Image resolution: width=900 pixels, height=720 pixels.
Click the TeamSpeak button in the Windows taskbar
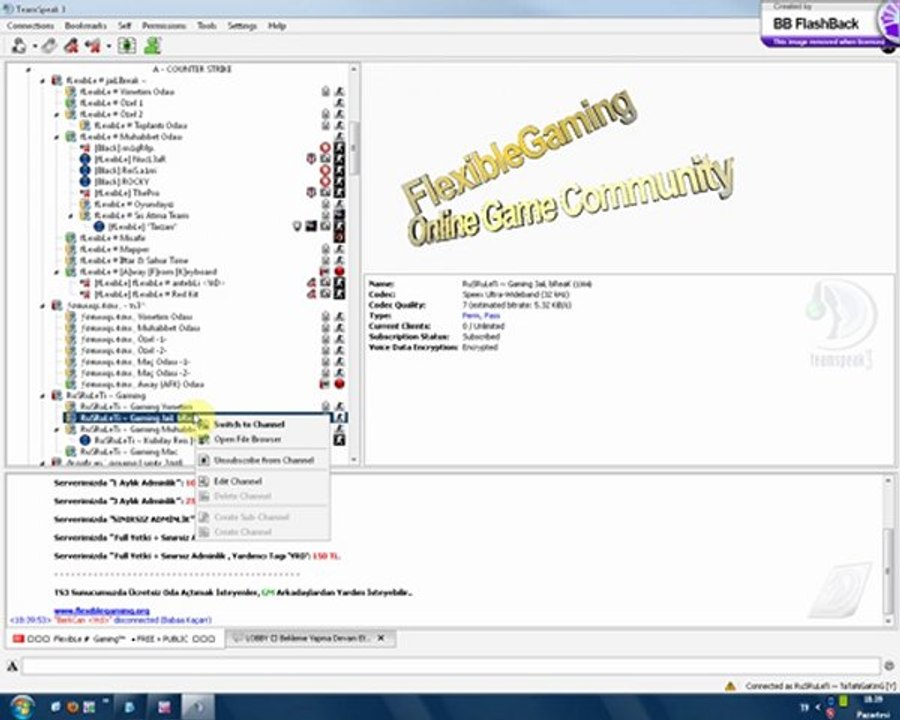197,707
